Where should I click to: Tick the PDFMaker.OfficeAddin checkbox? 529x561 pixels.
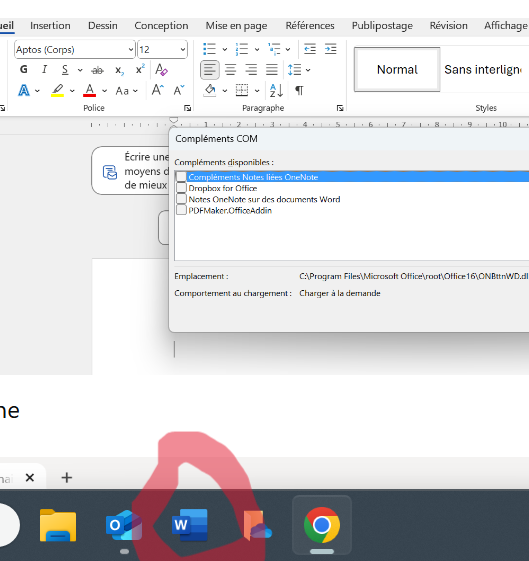(x=181, y=210)
